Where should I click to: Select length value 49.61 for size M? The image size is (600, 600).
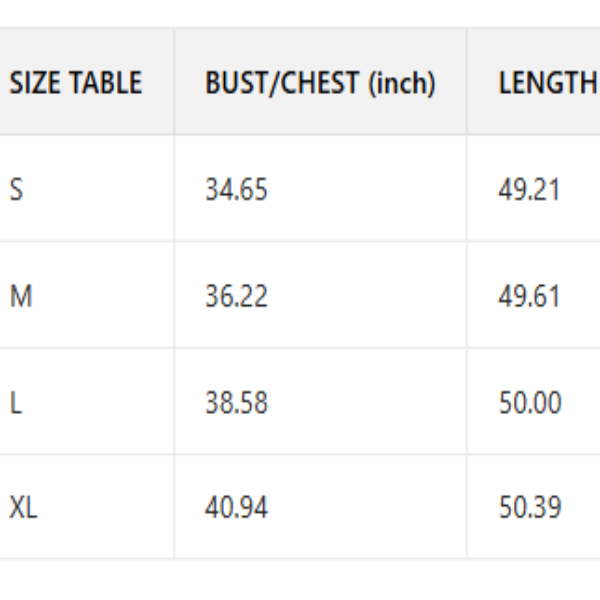(529, 296)
